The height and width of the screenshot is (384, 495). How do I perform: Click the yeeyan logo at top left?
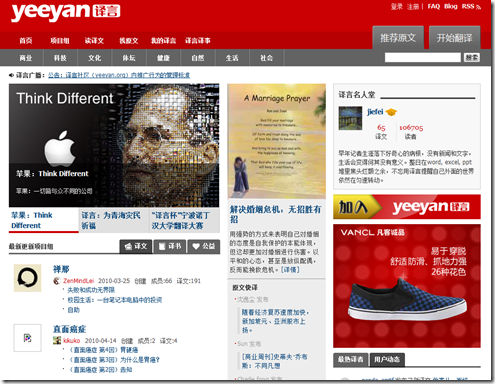66,12
